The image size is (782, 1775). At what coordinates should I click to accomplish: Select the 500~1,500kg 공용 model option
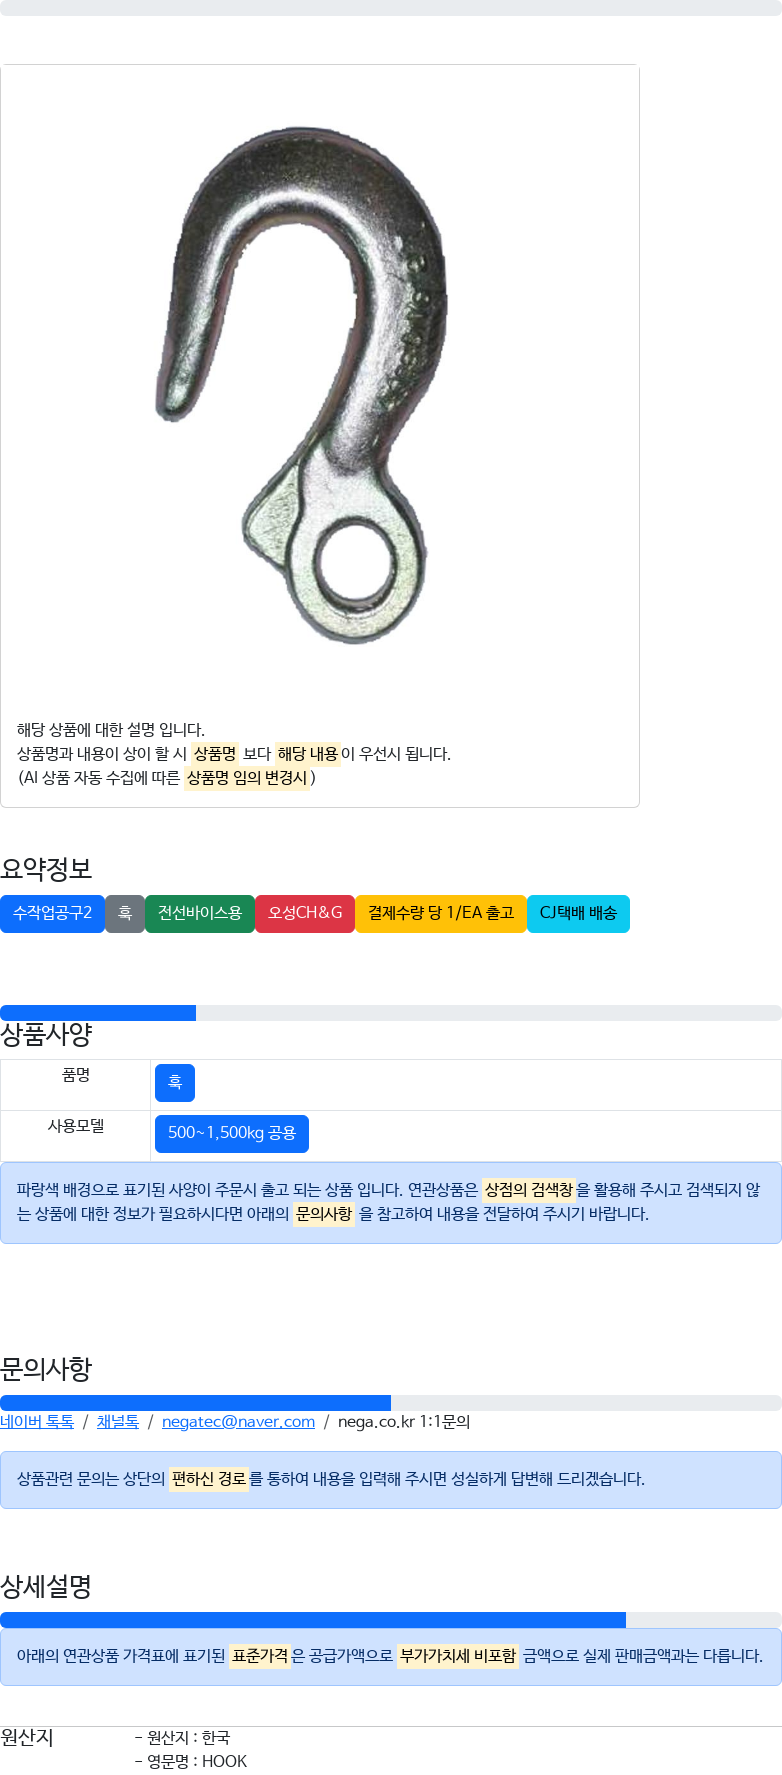232,1133
